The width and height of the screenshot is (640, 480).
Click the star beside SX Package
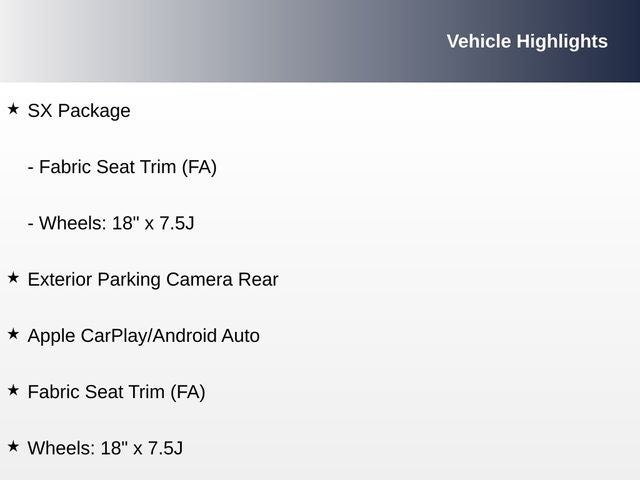coord(13,108)
